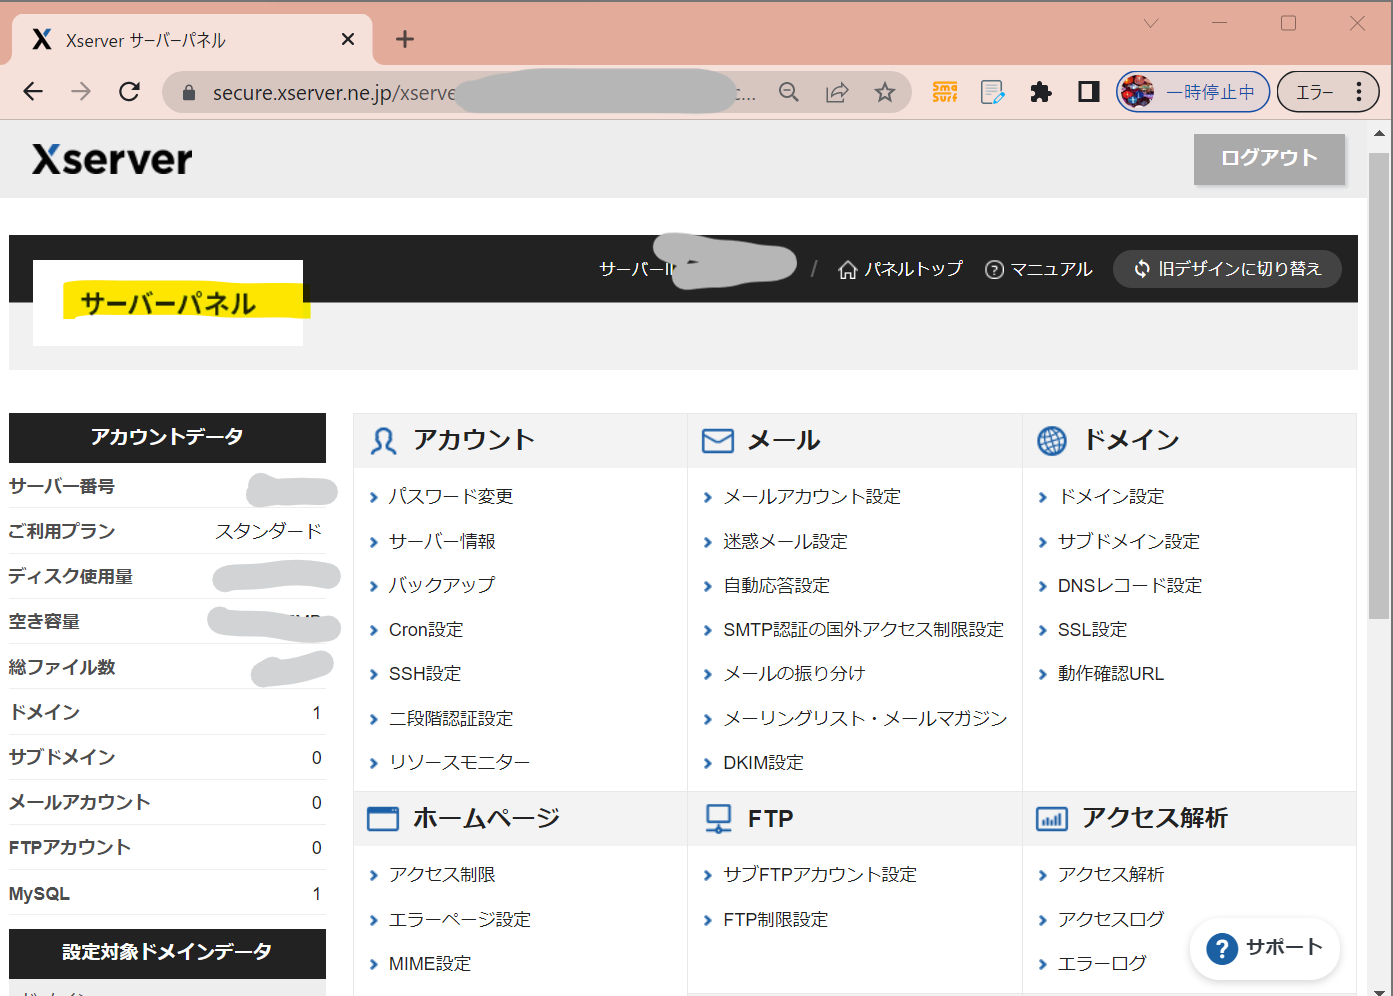Screen dimensions: 1393x996
Task: Open リソースモニター
Action: (x=460, y=762)
